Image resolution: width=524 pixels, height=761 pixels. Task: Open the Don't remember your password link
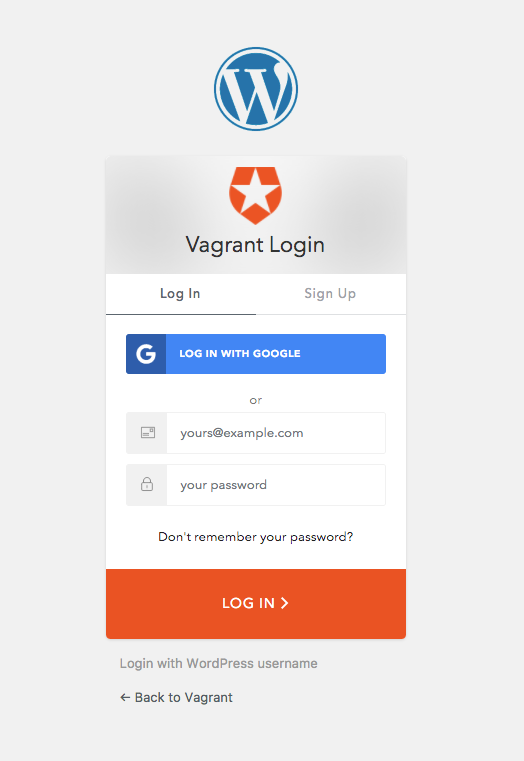pyautogui.click(x=256, y=537)
